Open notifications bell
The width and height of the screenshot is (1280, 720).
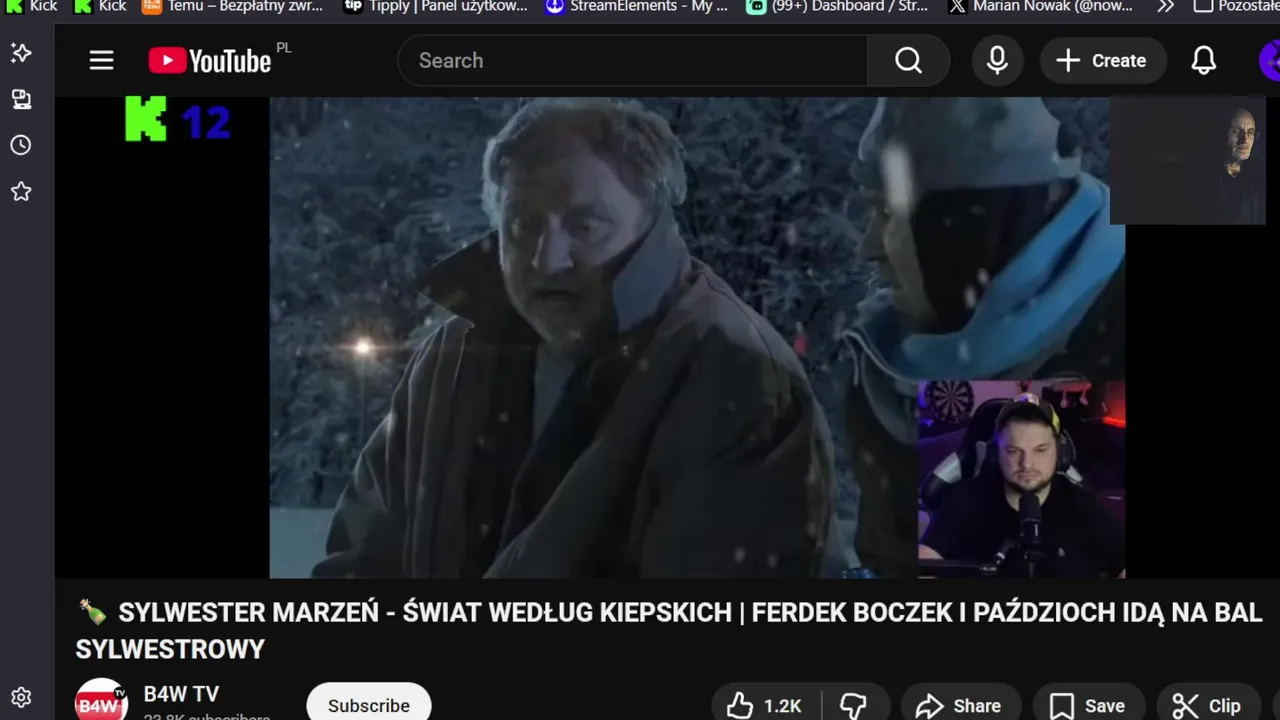[1204, 61]
